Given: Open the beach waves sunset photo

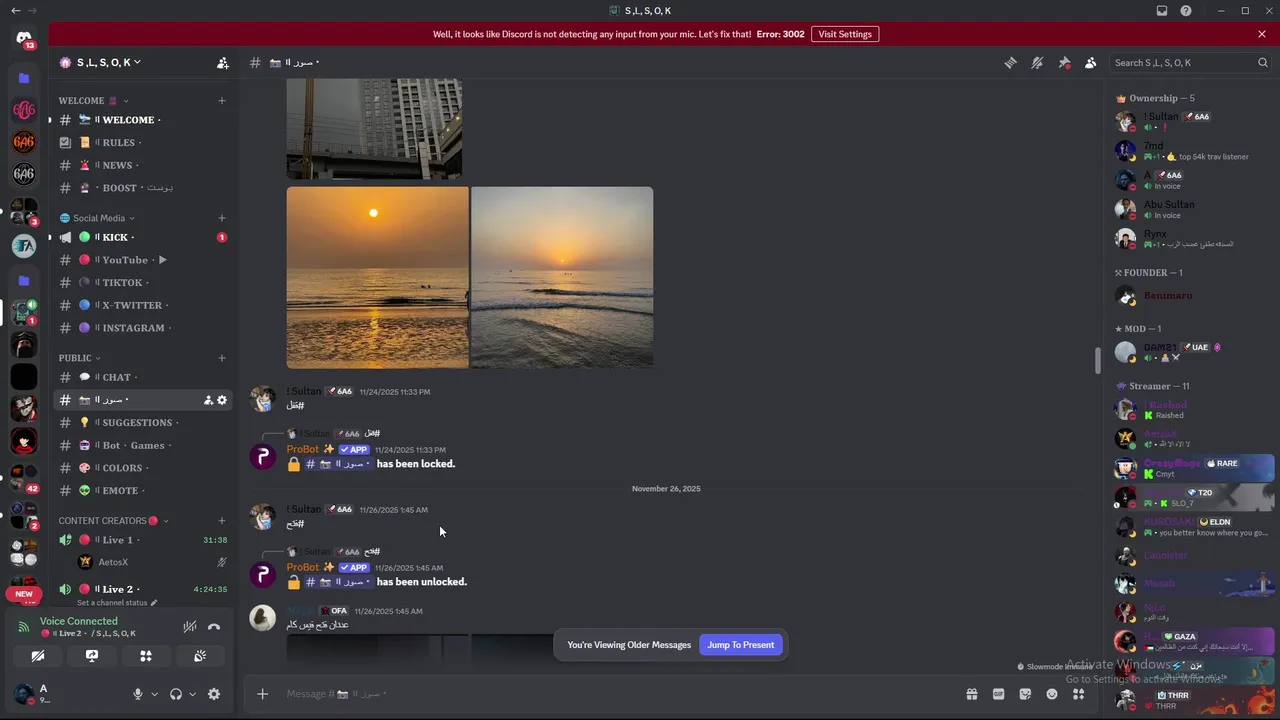Looking at the screenshot, I should pos(562,277).
